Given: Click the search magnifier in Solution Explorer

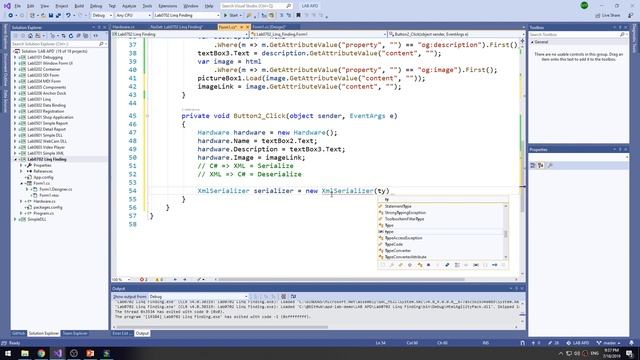Looking at the screenshot, I should point(101,44).
